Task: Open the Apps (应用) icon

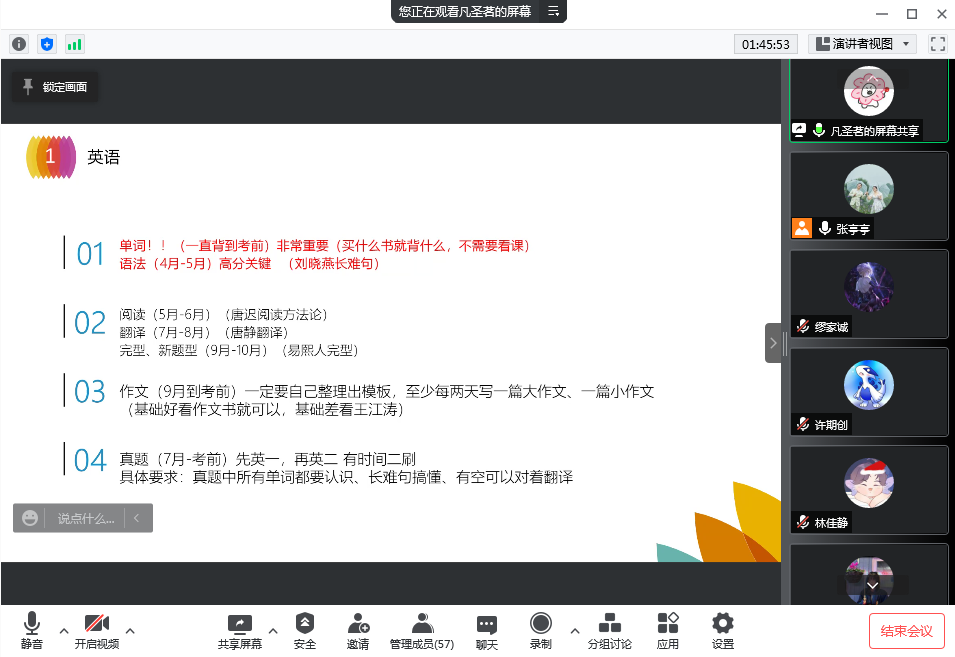Action: [x=668, y=631]
